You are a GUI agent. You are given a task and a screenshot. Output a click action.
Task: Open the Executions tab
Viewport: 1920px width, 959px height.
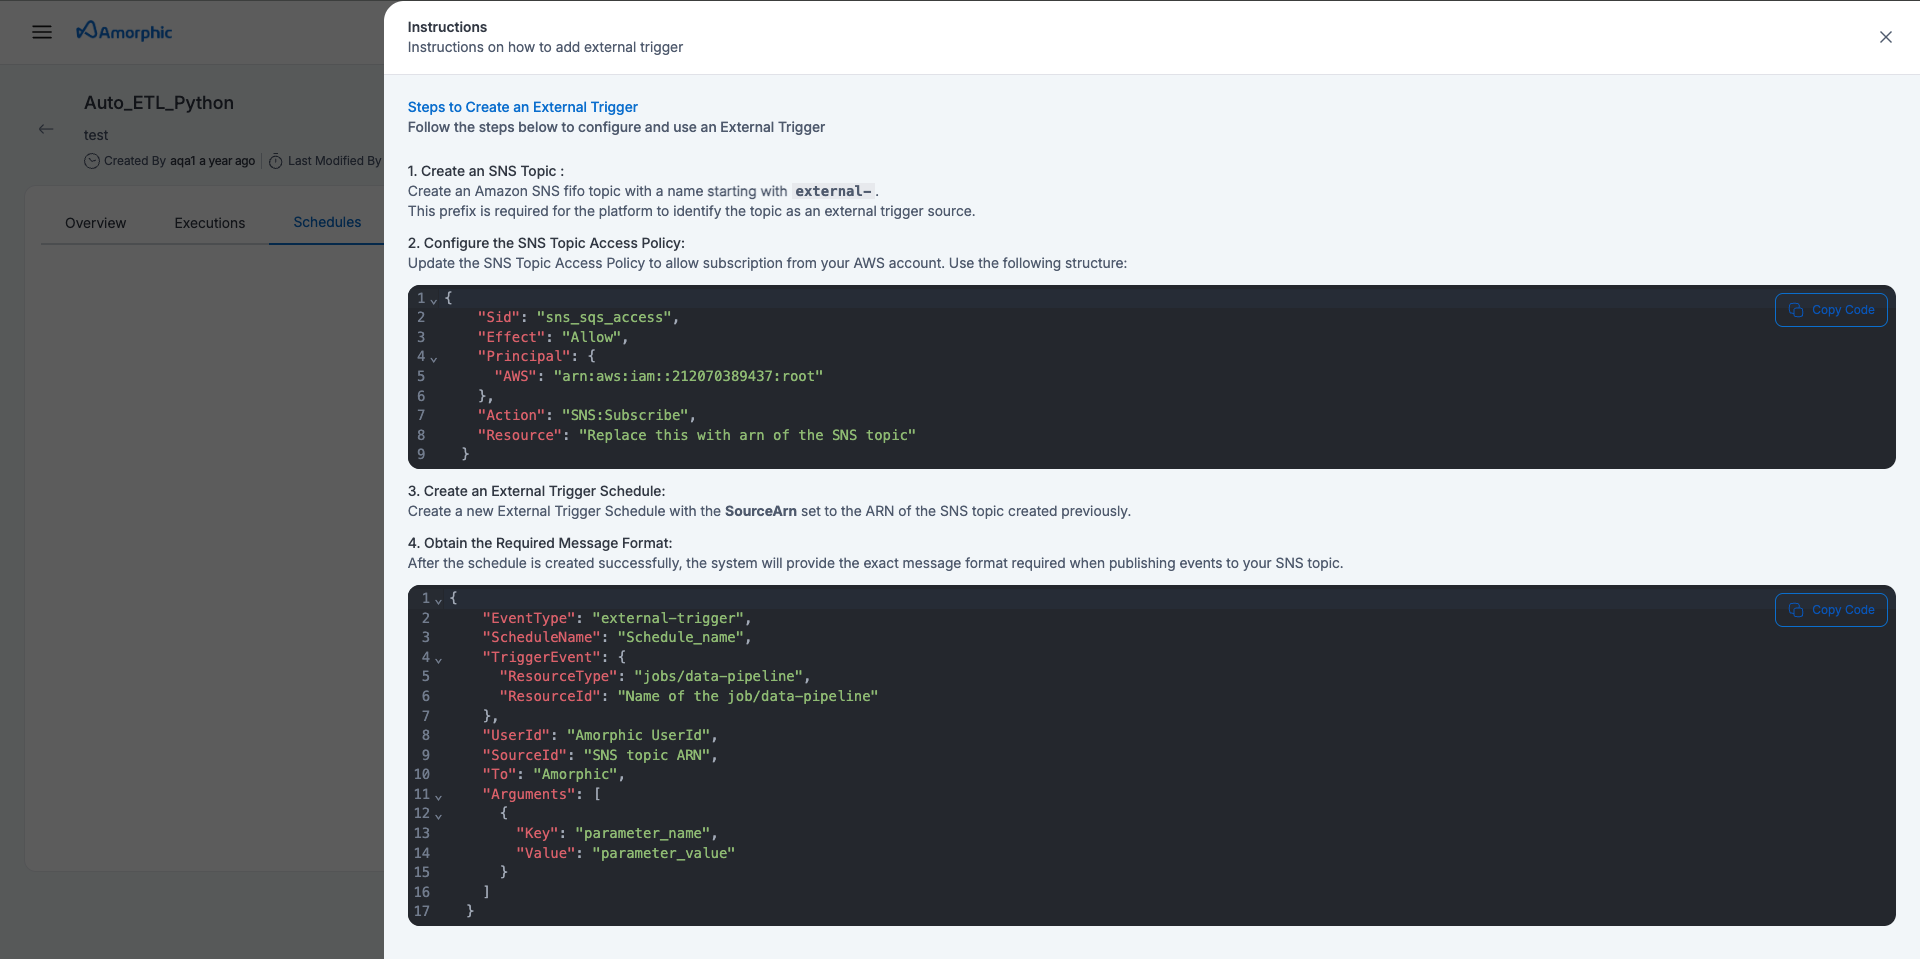(209, 223)
